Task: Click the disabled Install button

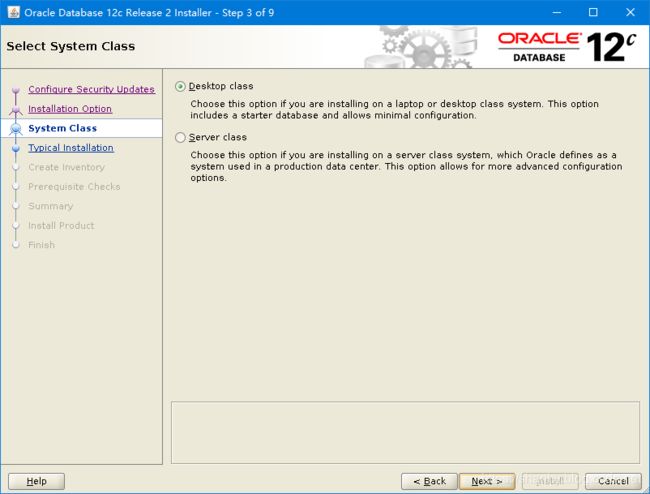Action: point(550,481)
